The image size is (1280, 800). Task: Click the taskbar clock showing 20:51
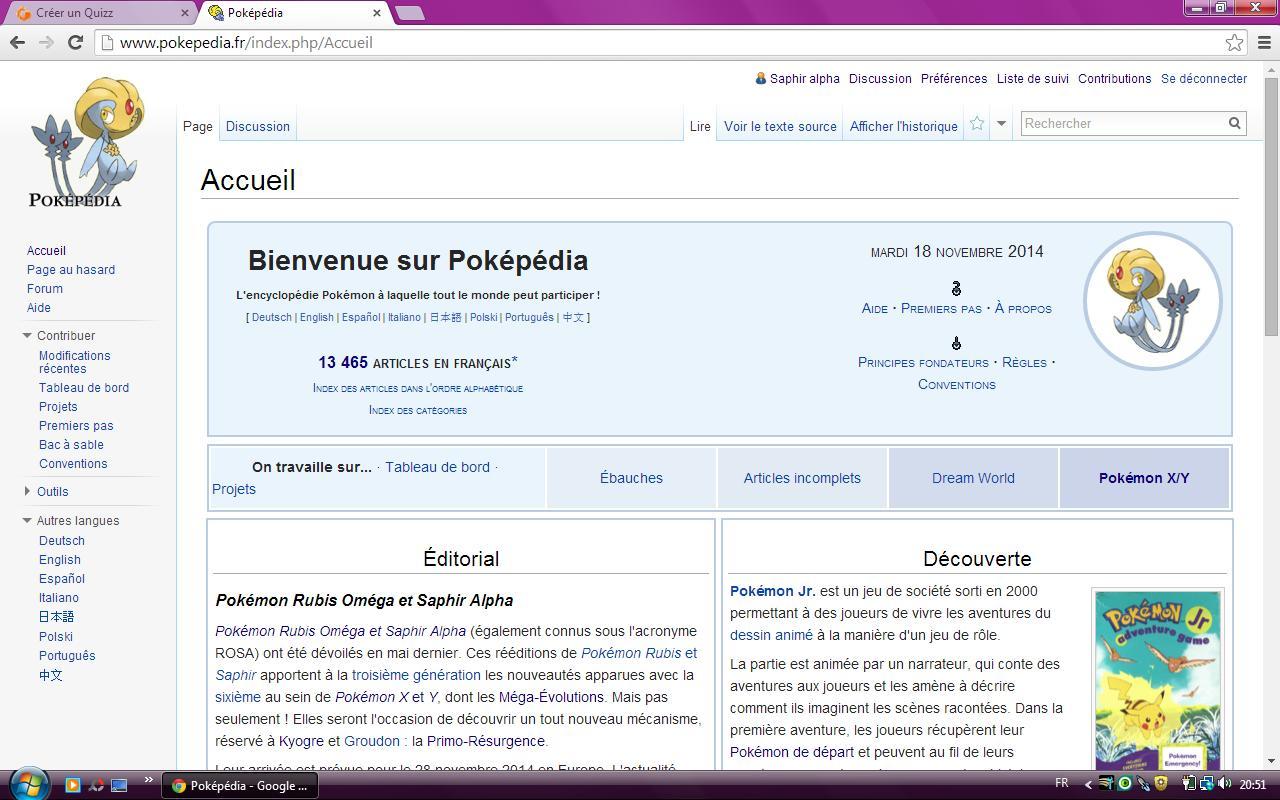pyautogui.click(x=1253, y=785)
